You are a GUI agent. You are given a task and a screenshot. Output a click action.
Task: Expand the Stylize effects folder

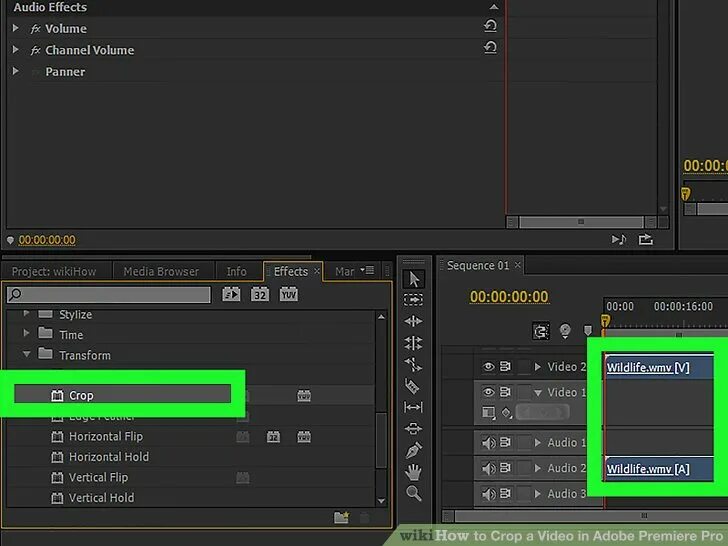pos(26,313)
